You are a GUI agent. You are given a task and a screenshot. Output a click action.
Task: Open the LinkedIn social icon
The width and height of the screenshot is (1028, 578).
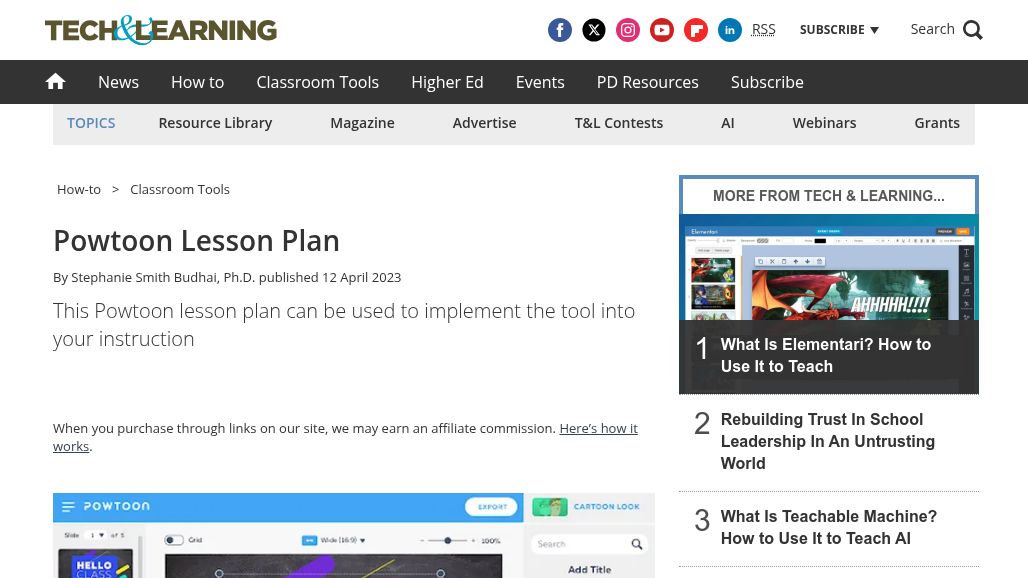(x=730, y=30)
